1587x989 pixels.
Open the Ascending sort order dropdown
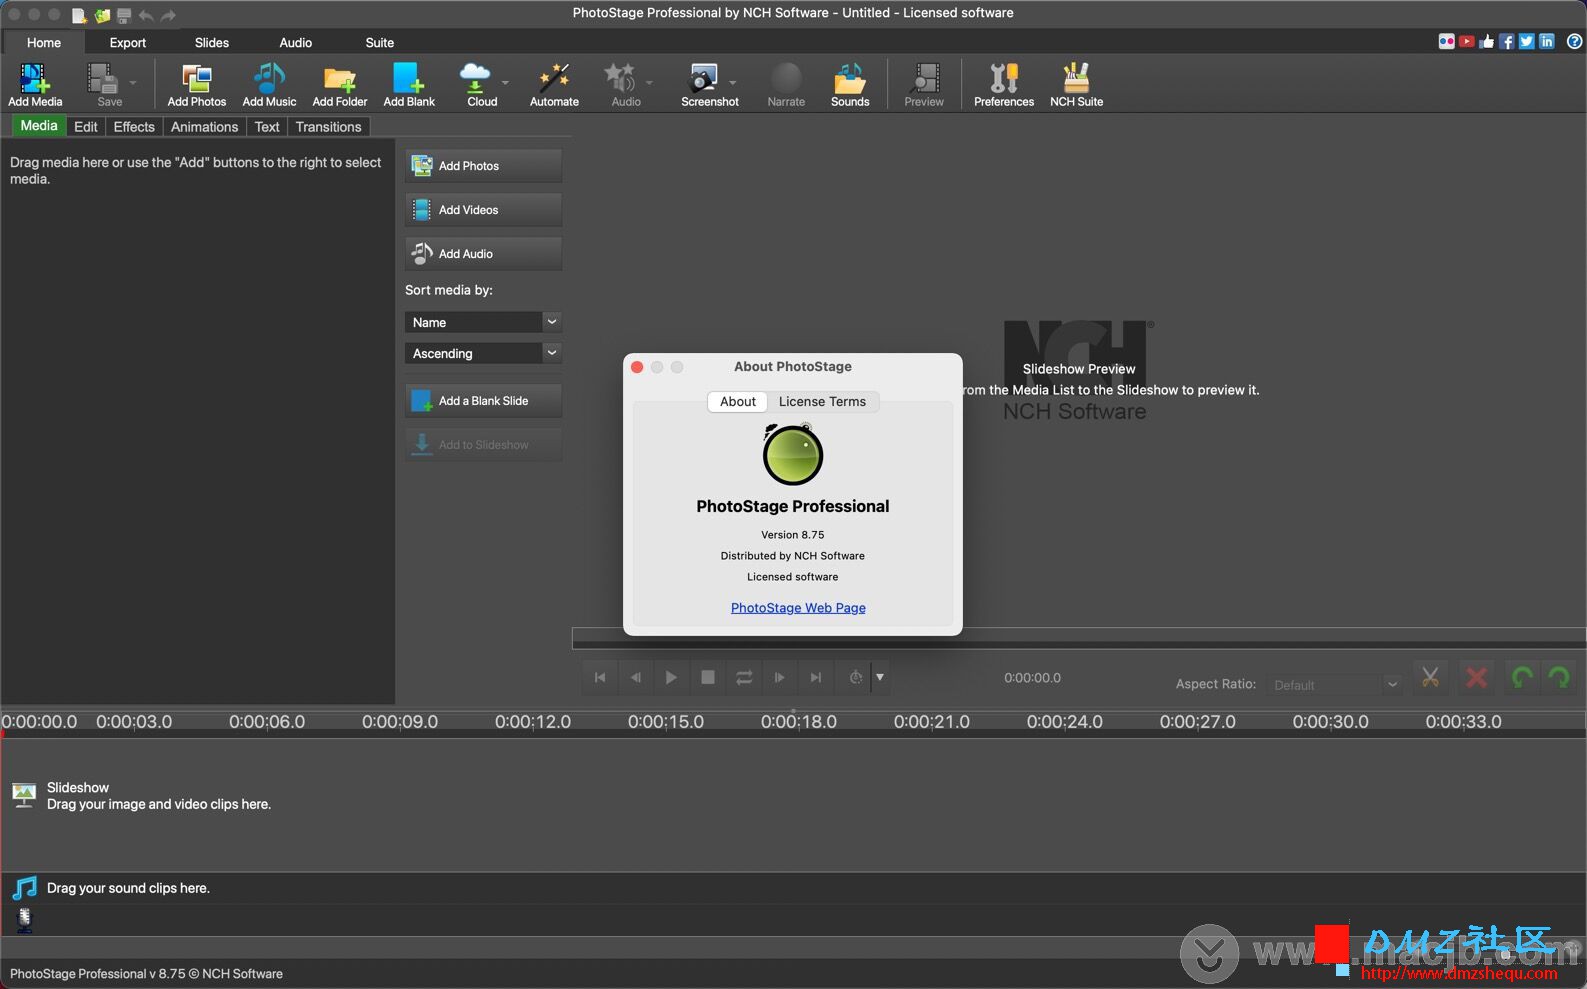pos(483,353)
